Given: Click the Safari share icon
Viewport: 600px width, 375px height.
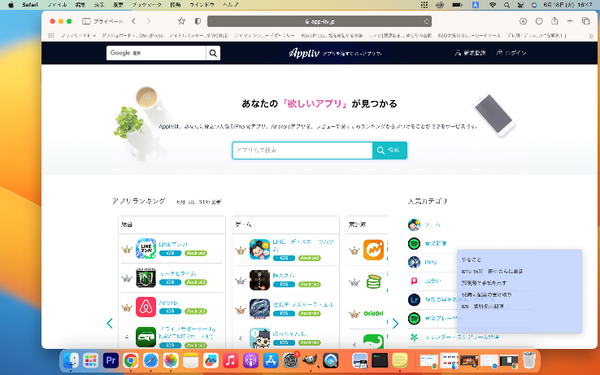Looking at the screenshot, I should 554,21.
